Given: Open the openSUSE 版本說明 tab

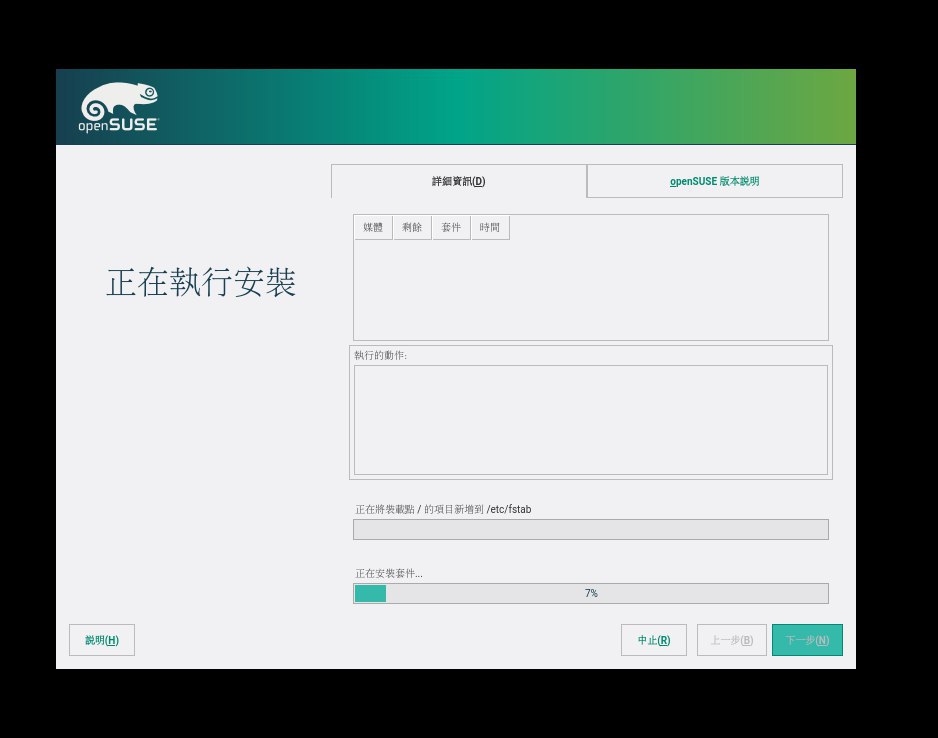Looking at the screenshot, I should (x=715, y=181).
